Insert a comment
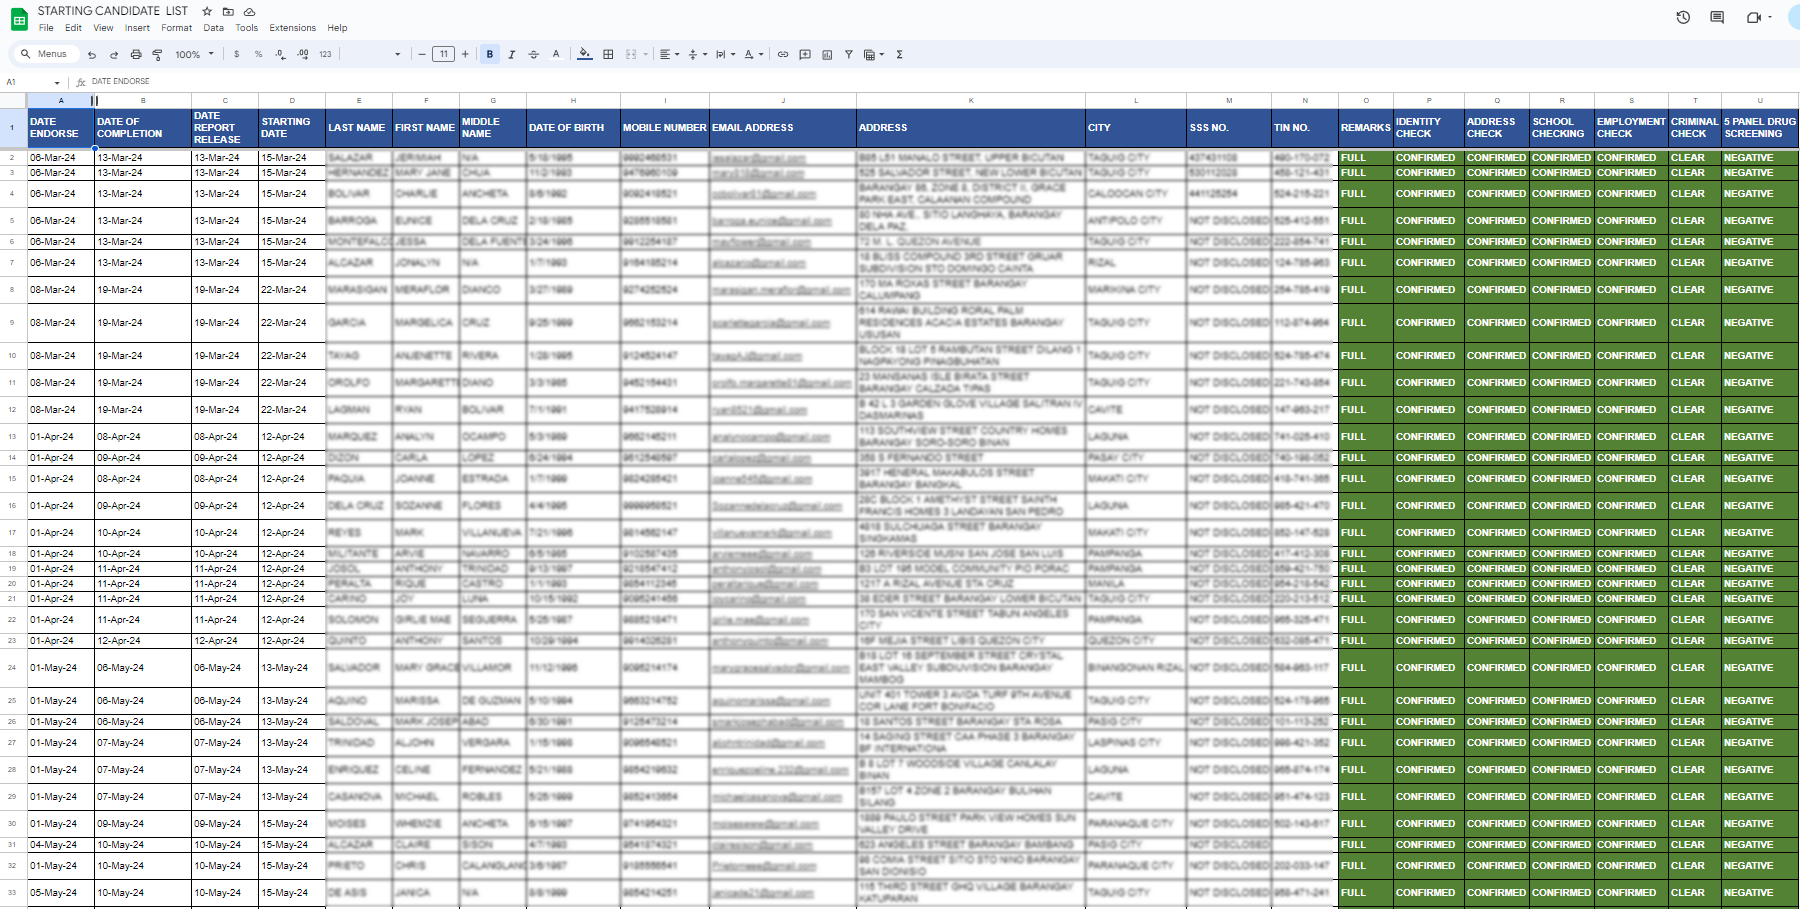This screenshot has height=909, width=1800. click(x=805, y=55)
